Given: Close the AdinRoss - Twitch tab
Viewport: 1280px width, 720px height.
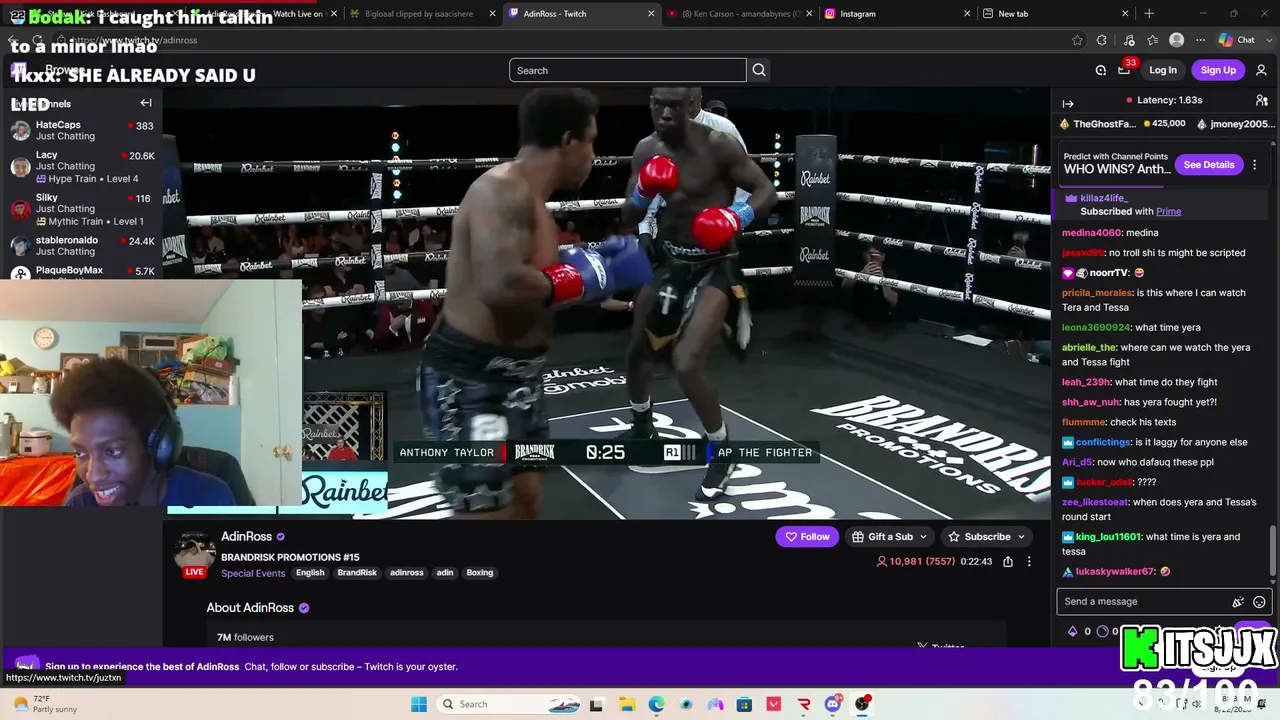Looking at the screenshot, I should point(651,14).
